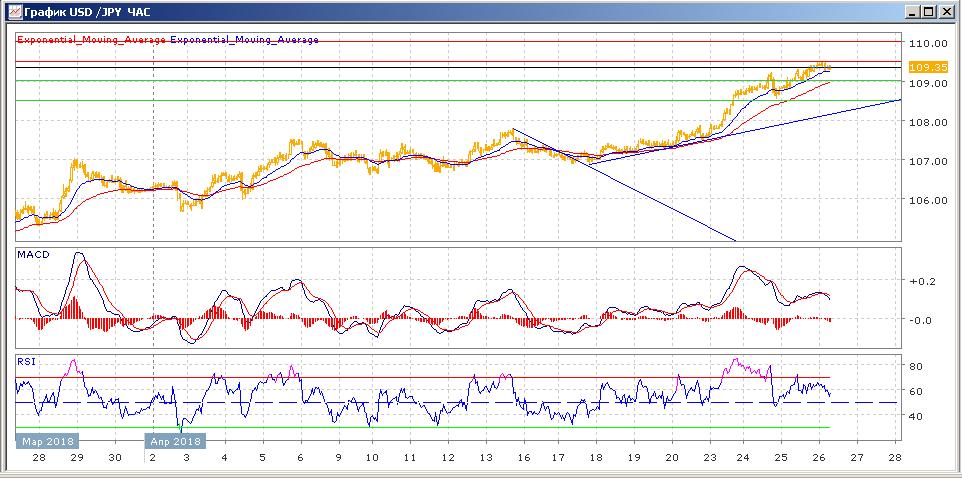The height and width of the screenshot is (478, 962).
Task: Click date 29 on the time axis
Action: click(x=76, y=457)
